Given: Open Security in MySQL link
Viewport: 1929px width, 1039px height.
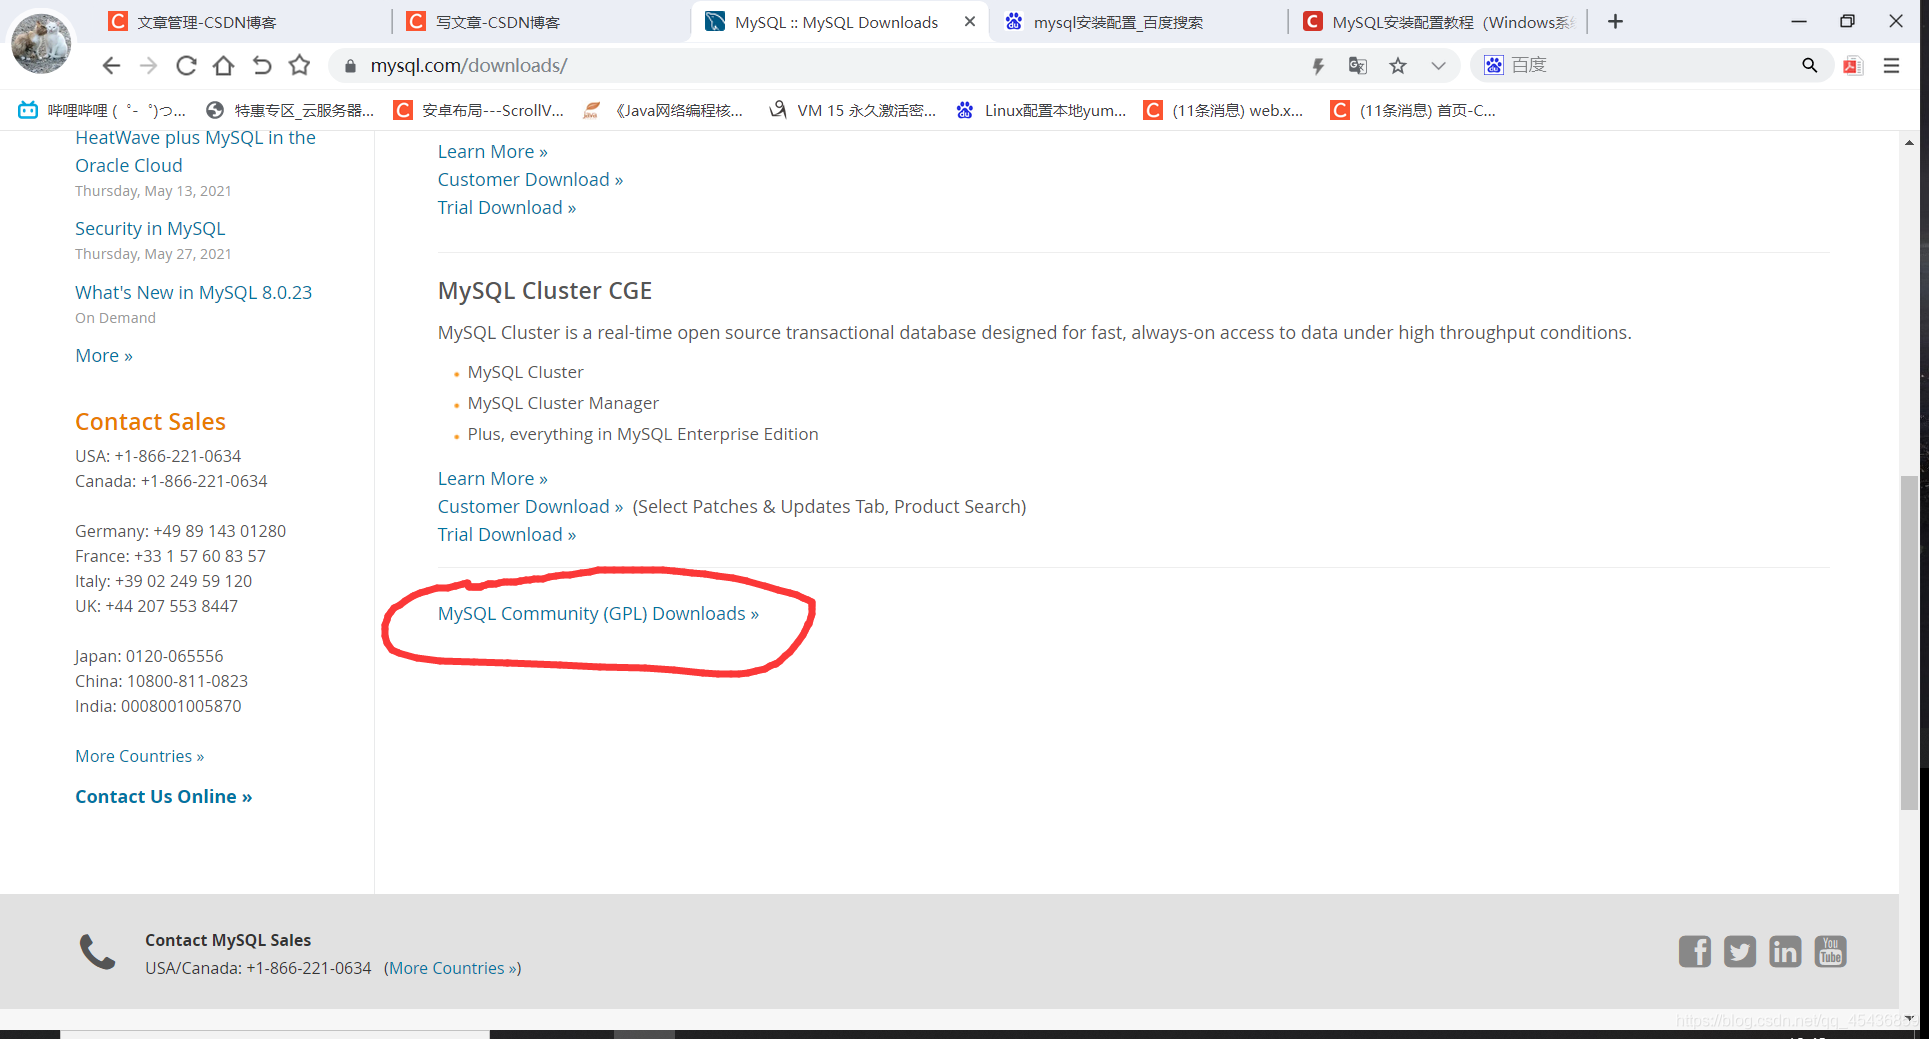Looking at the screenshot, I should click(150, 229).
